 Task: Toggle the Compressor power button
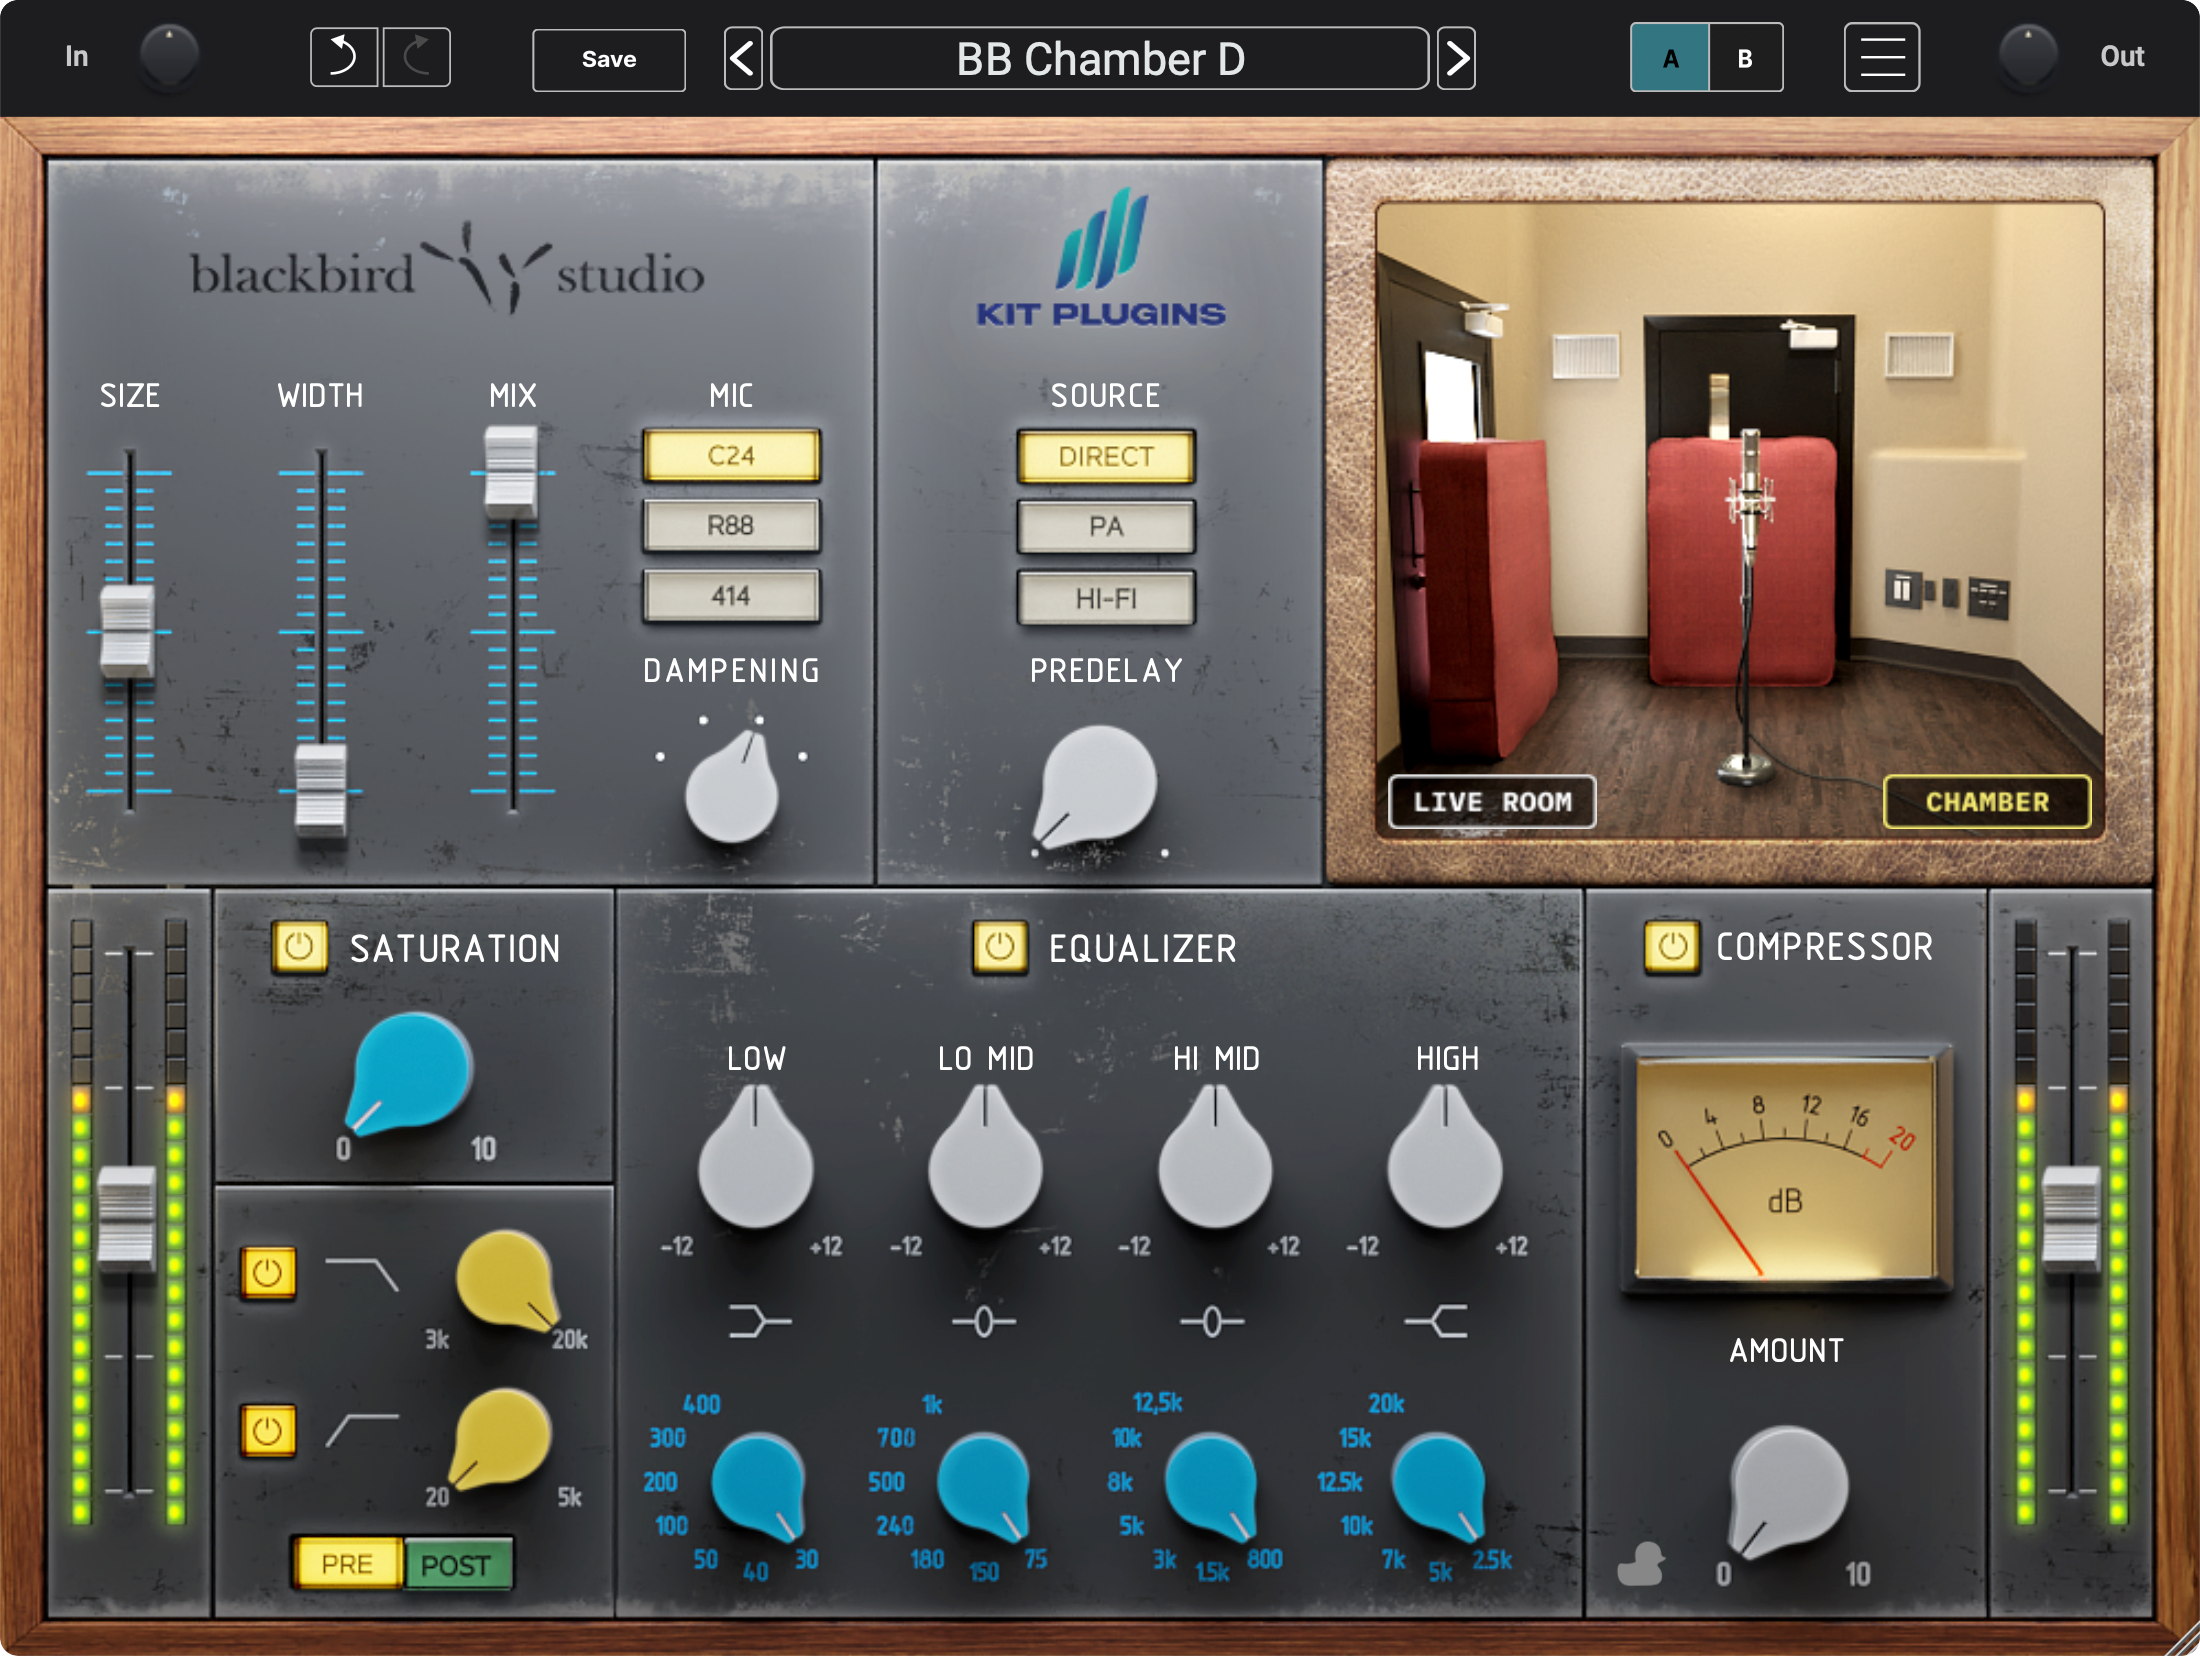[x=1672, y=946]
